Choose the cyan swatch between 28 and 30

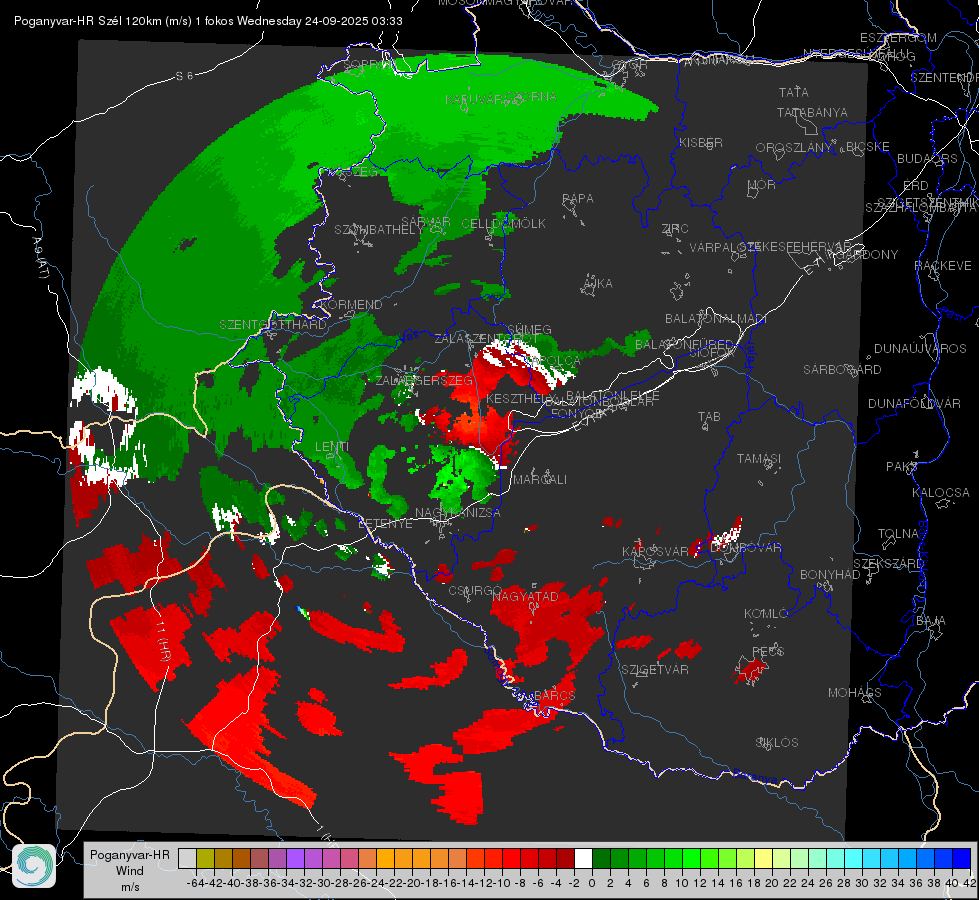click(854, 858)
